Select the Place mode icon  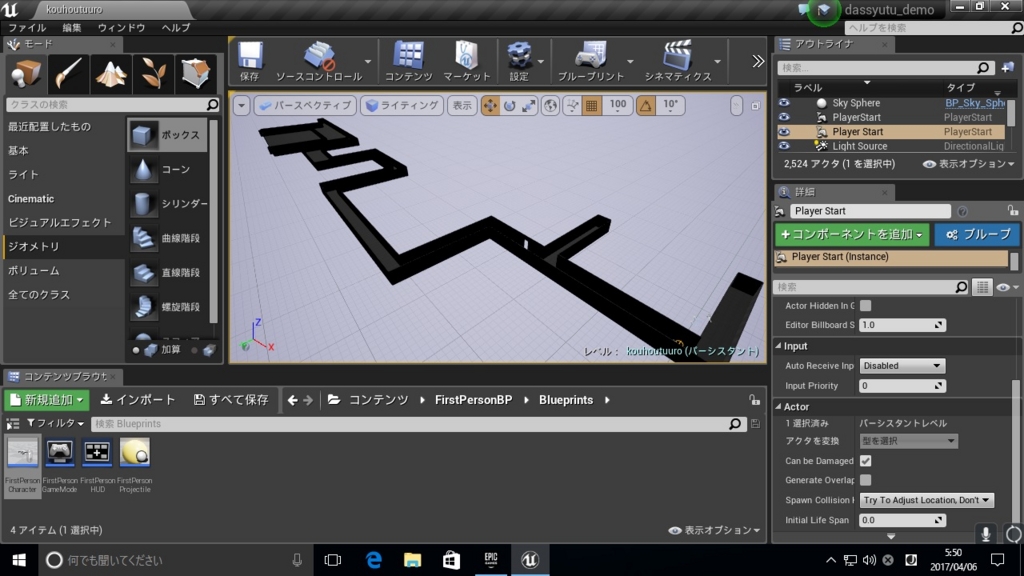tap(26, 74)
